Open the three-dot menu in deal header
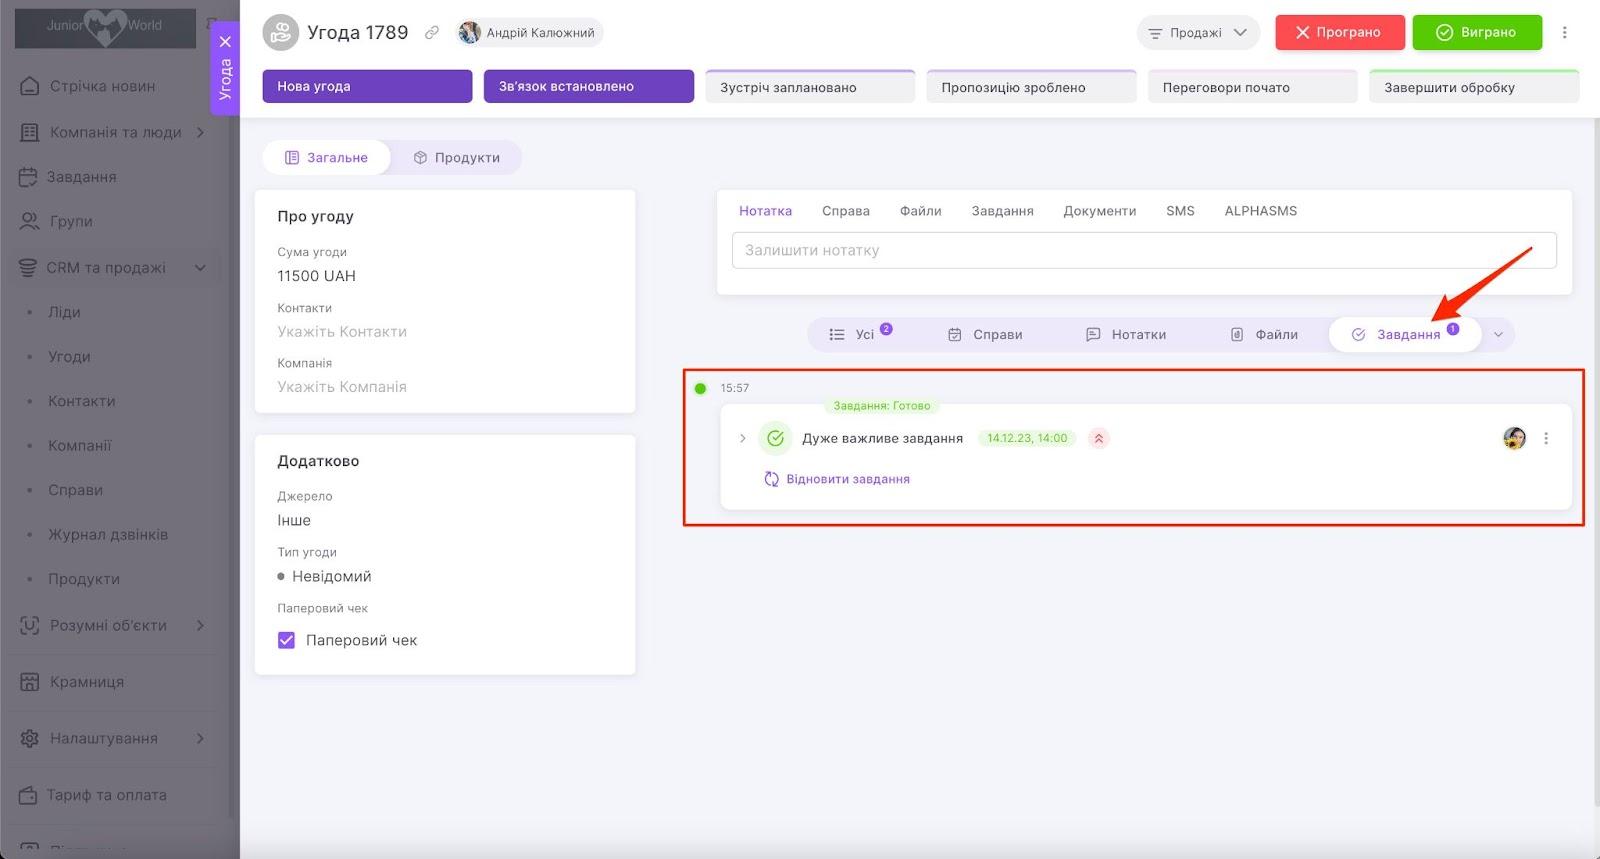 (1565, 33)
